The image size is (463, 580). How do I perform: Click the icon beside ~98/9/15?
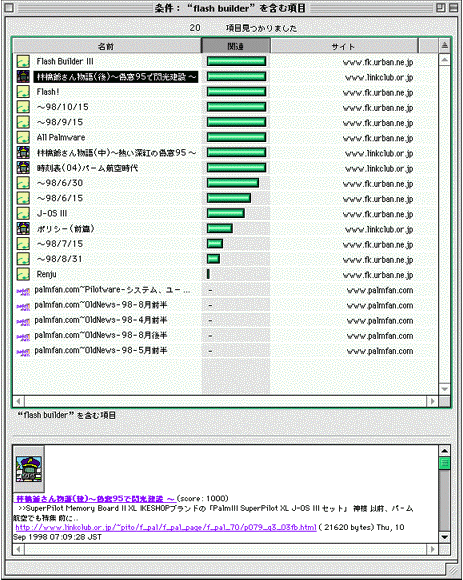click(x=23, y=122)
